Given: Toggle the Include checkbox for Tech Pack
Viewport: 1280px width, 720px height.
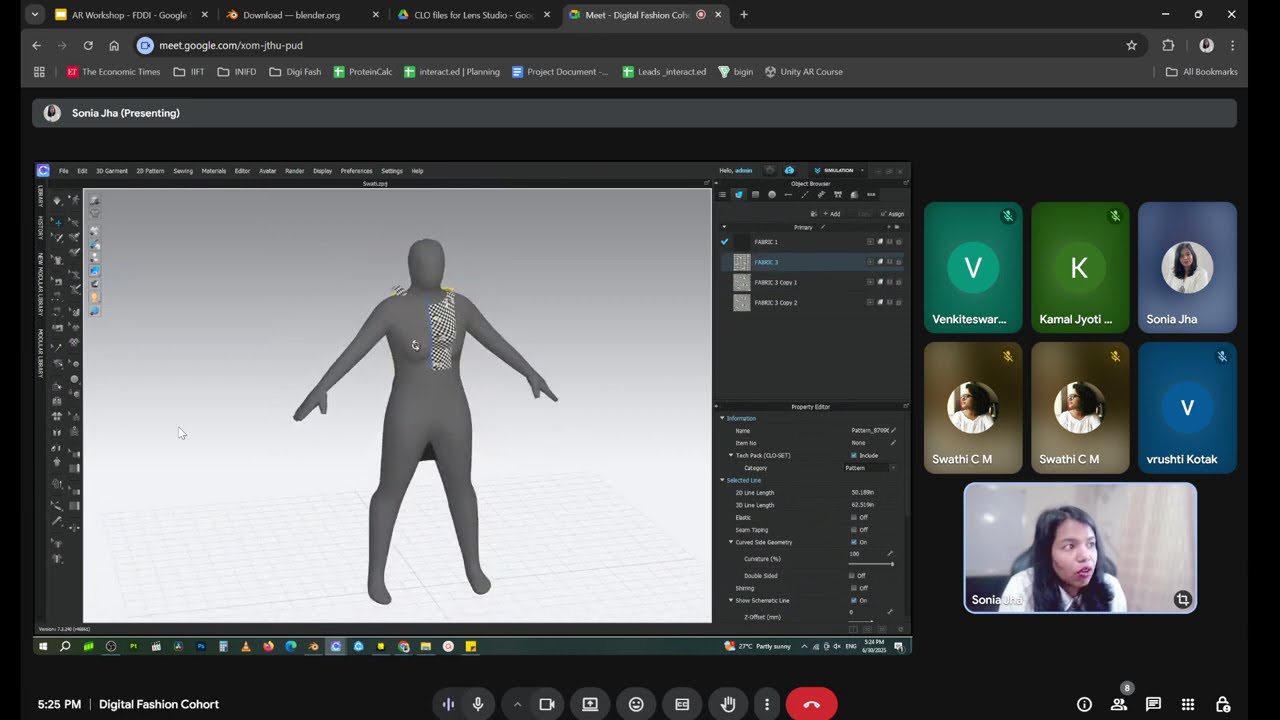Looking at the screenshot, I should tap(853, 455).
